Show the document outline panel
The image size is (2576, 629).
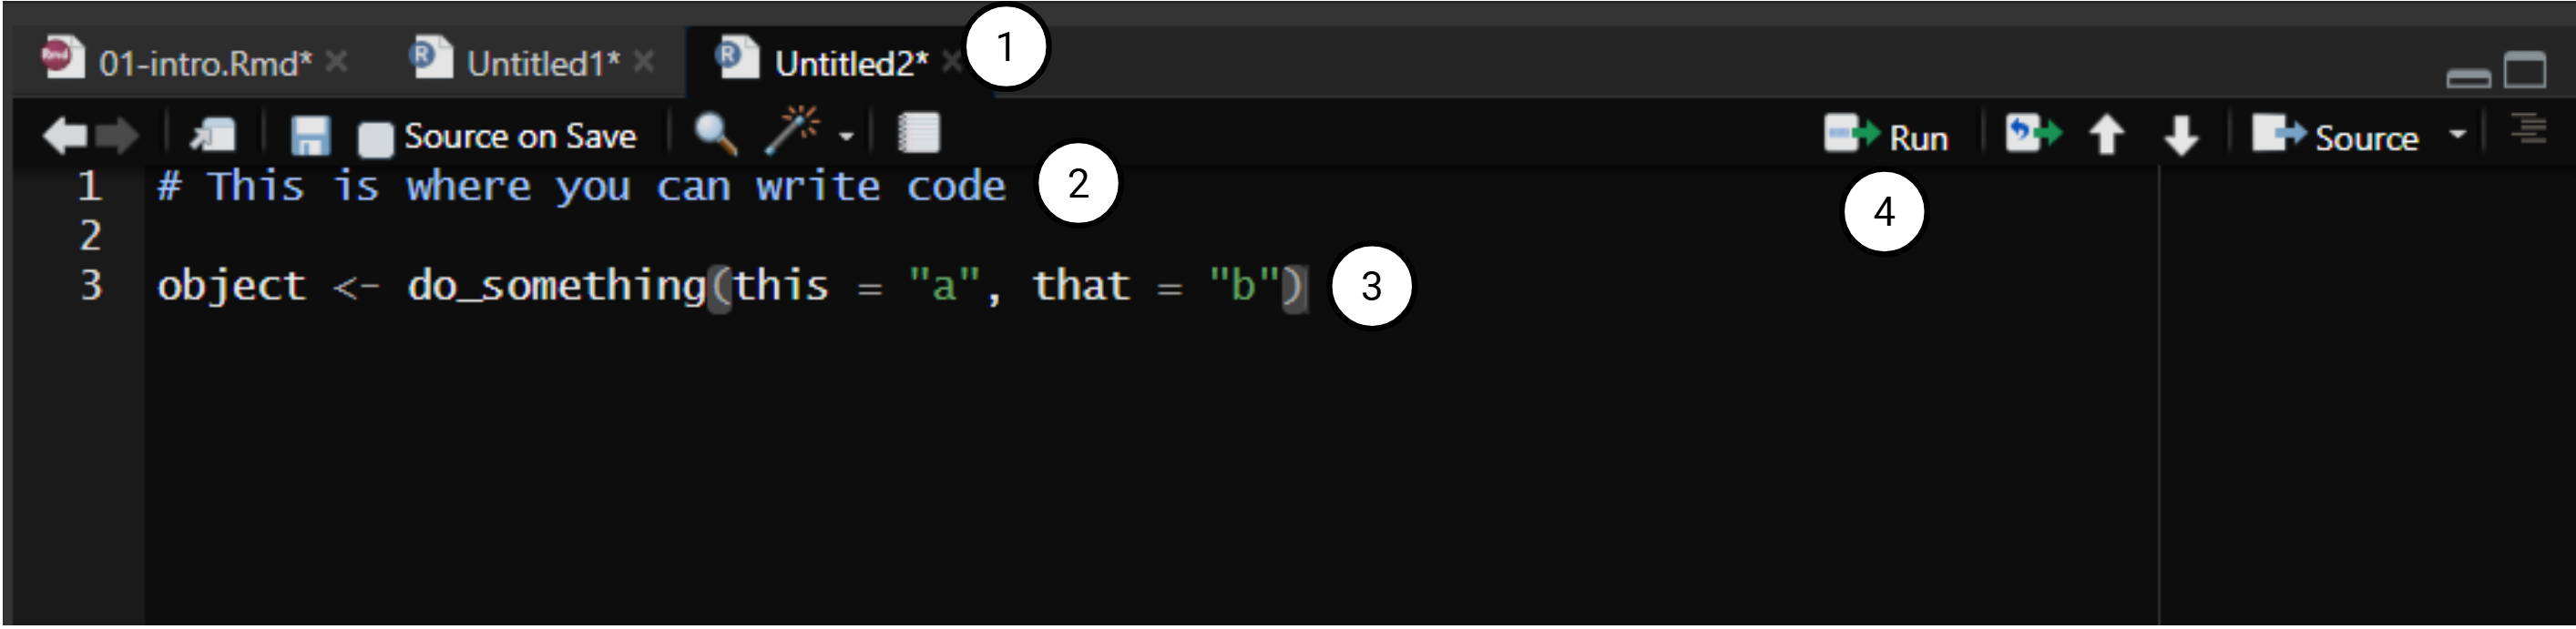[2529, 130]
